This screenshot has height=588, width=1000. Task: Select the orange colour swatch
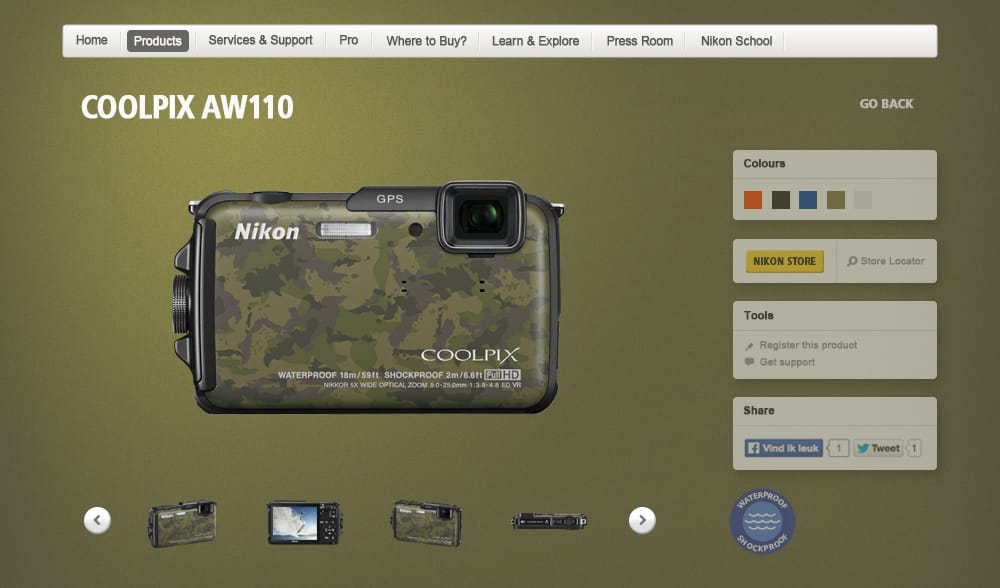coord(753,200)
